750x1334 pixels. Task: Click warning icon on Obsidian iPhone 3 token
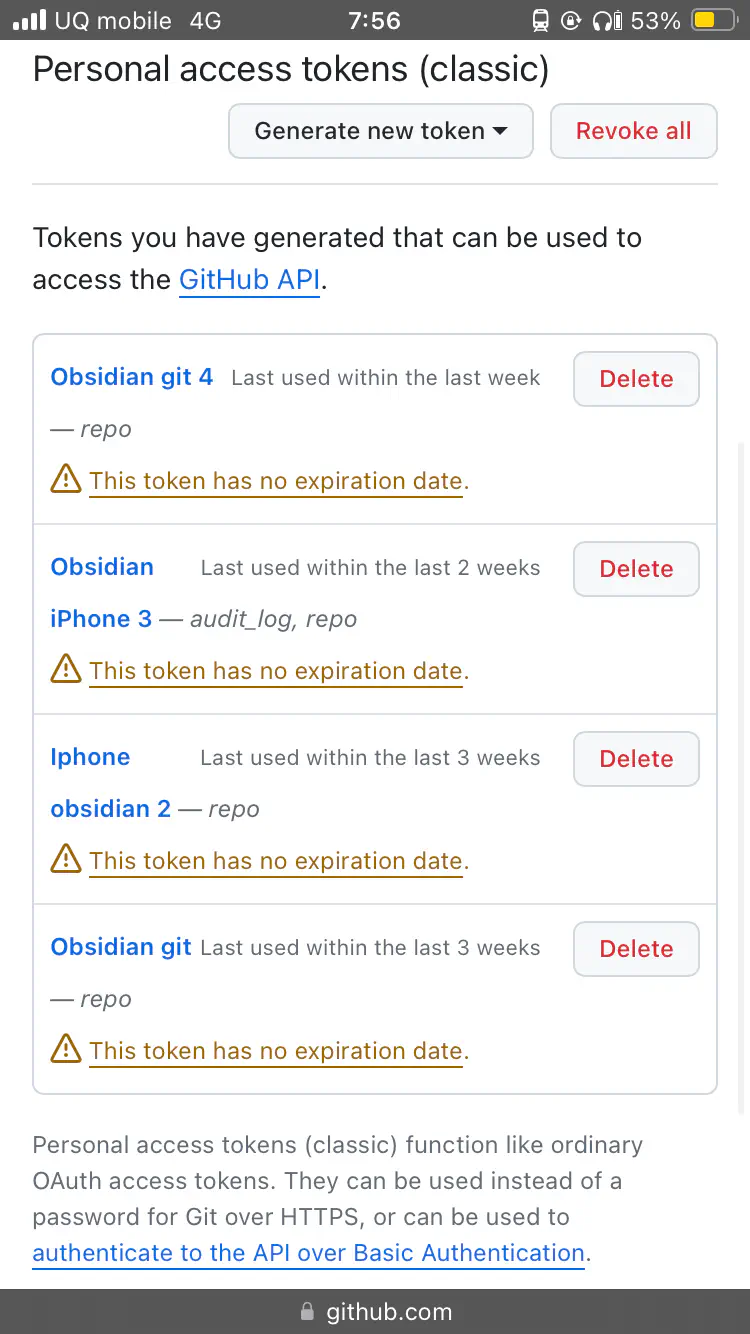tap(66, 670)
